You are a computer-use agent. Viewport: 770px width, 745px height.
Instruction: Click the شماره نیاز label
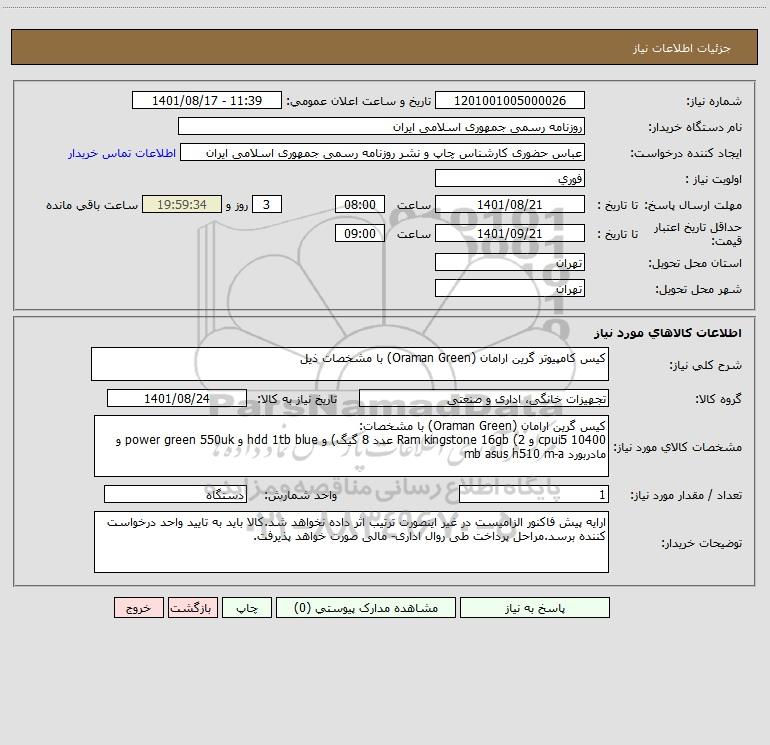[x=714, y=101]
